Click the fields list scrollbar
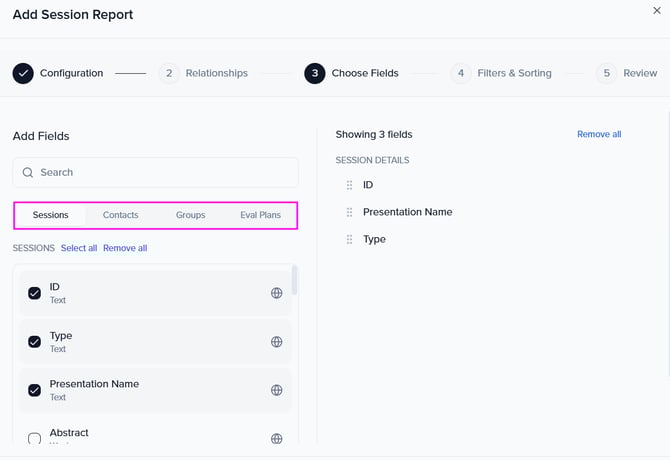This screenshot has width=670, height=460. [294, 280]
